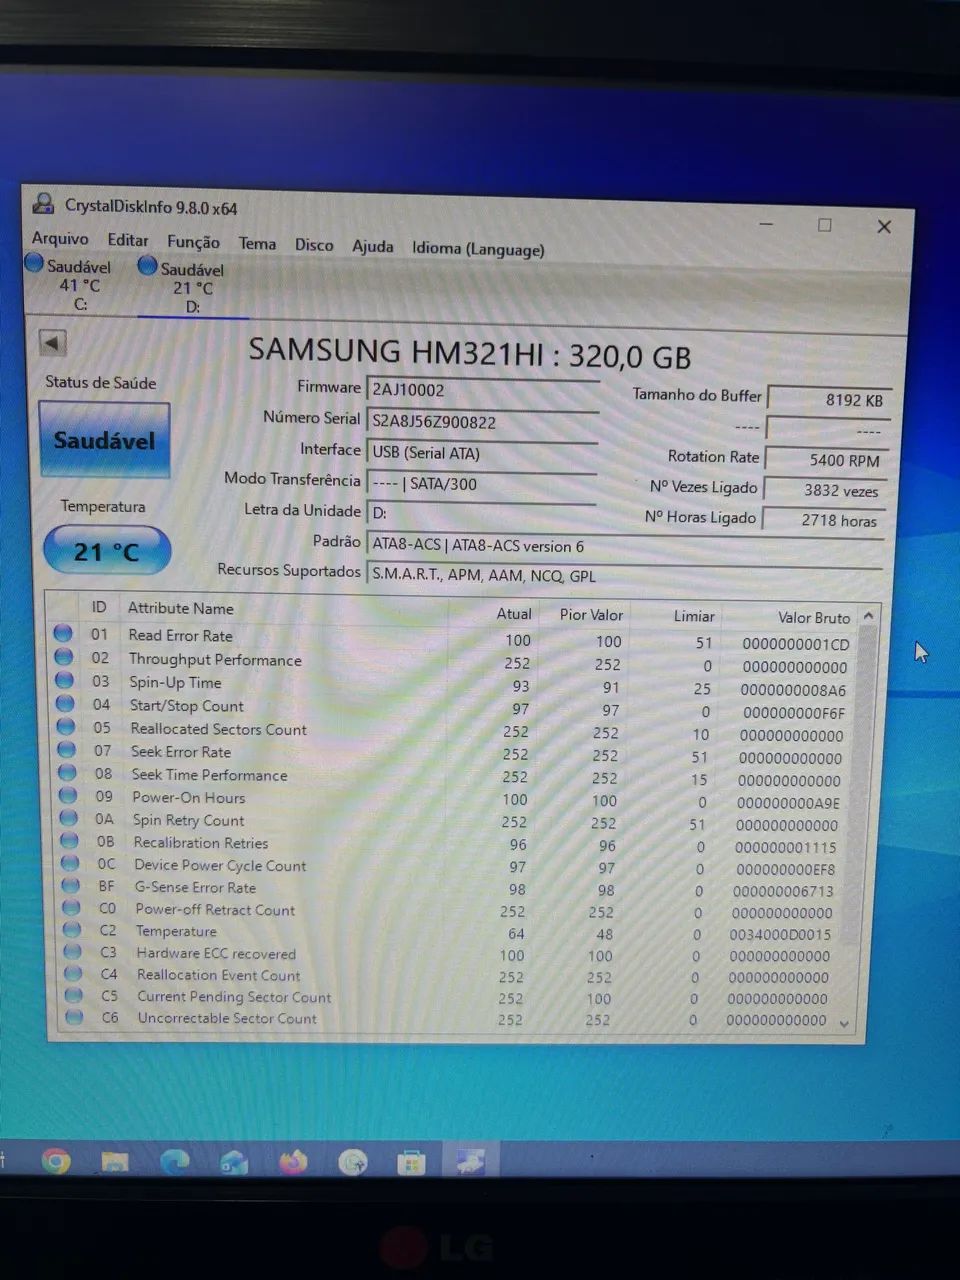Open the Disco menu
Image resolution: width=960 pixels, height=1280 pixels.
pos(314,245)
